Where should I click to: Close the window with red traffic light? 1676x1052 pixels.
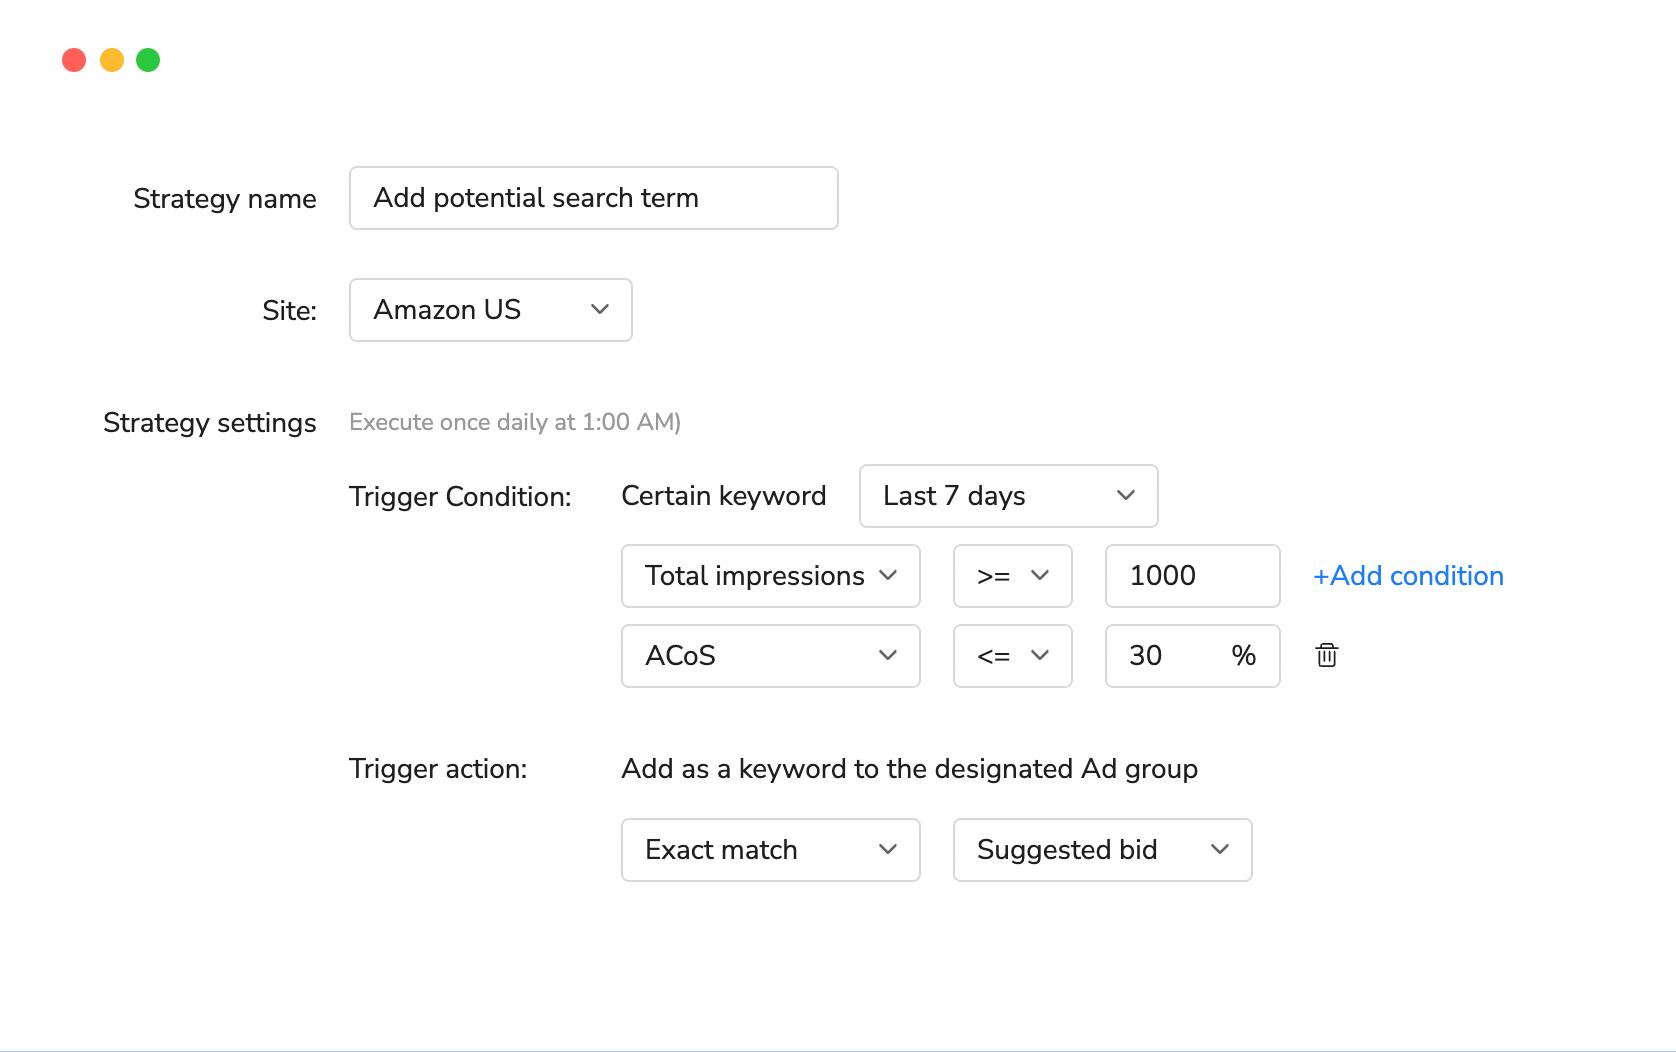[74, 60]
